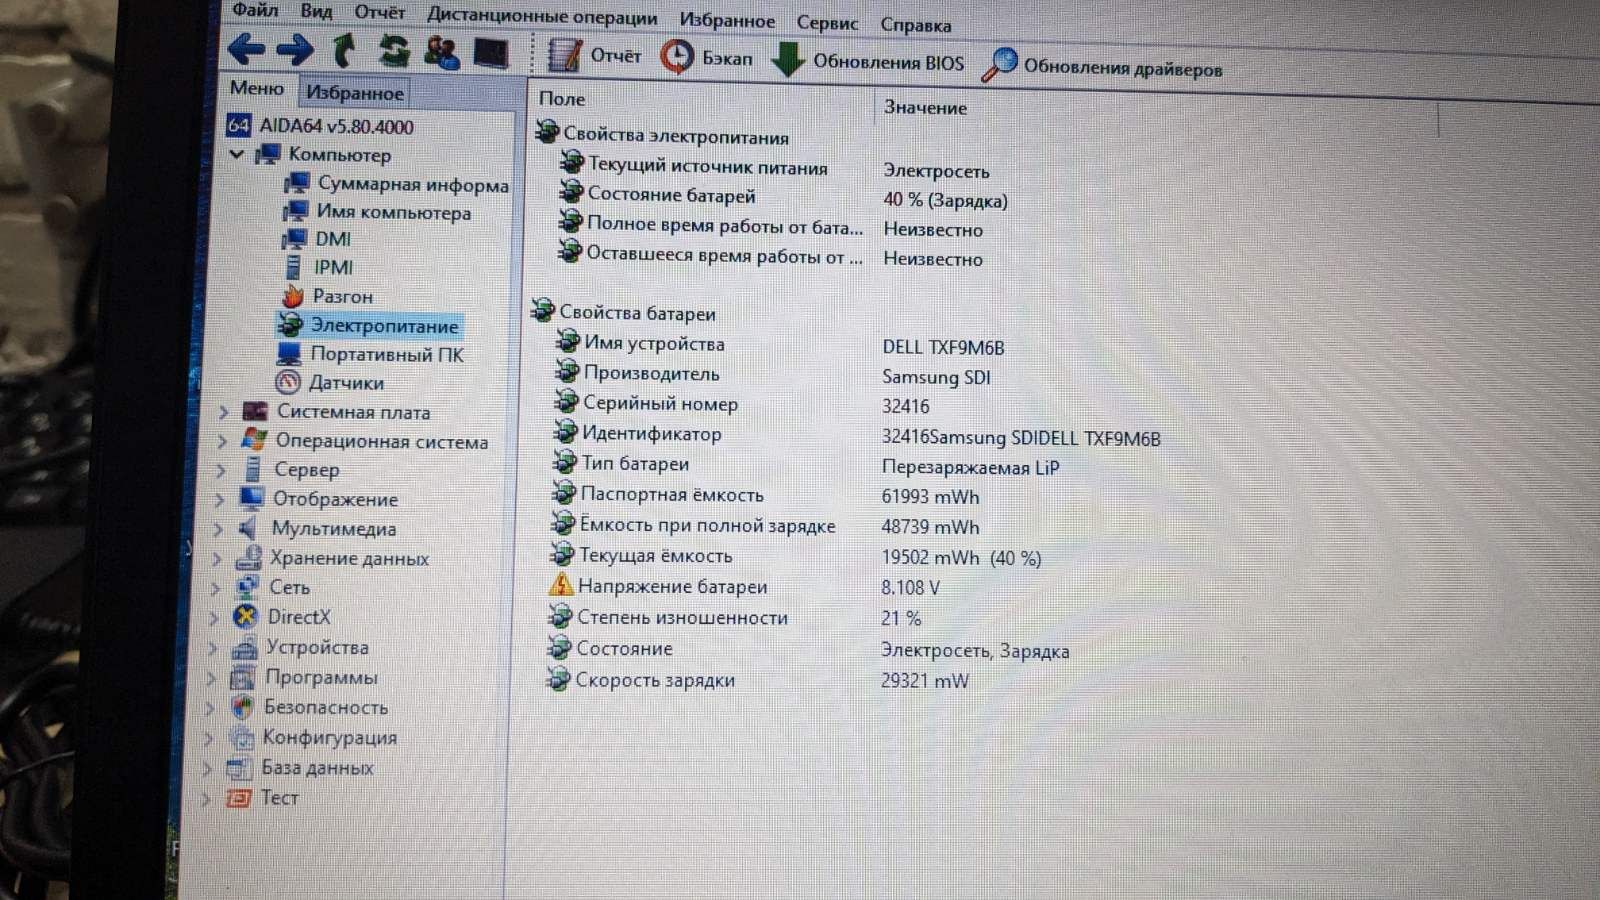Screen dimensions: 1600x900
Task: Open the Сервис menu
Action: pyautogui.click(x=827, y=22)
